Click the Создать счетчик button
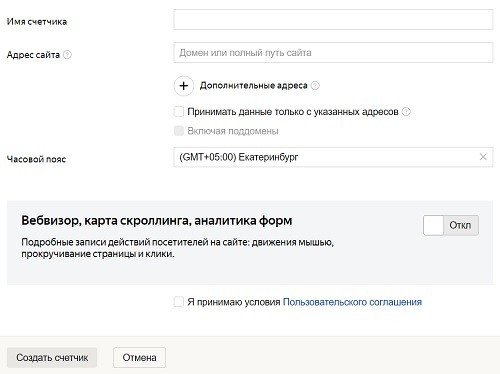Screen dimensions: 500x374 click(52, 358)
